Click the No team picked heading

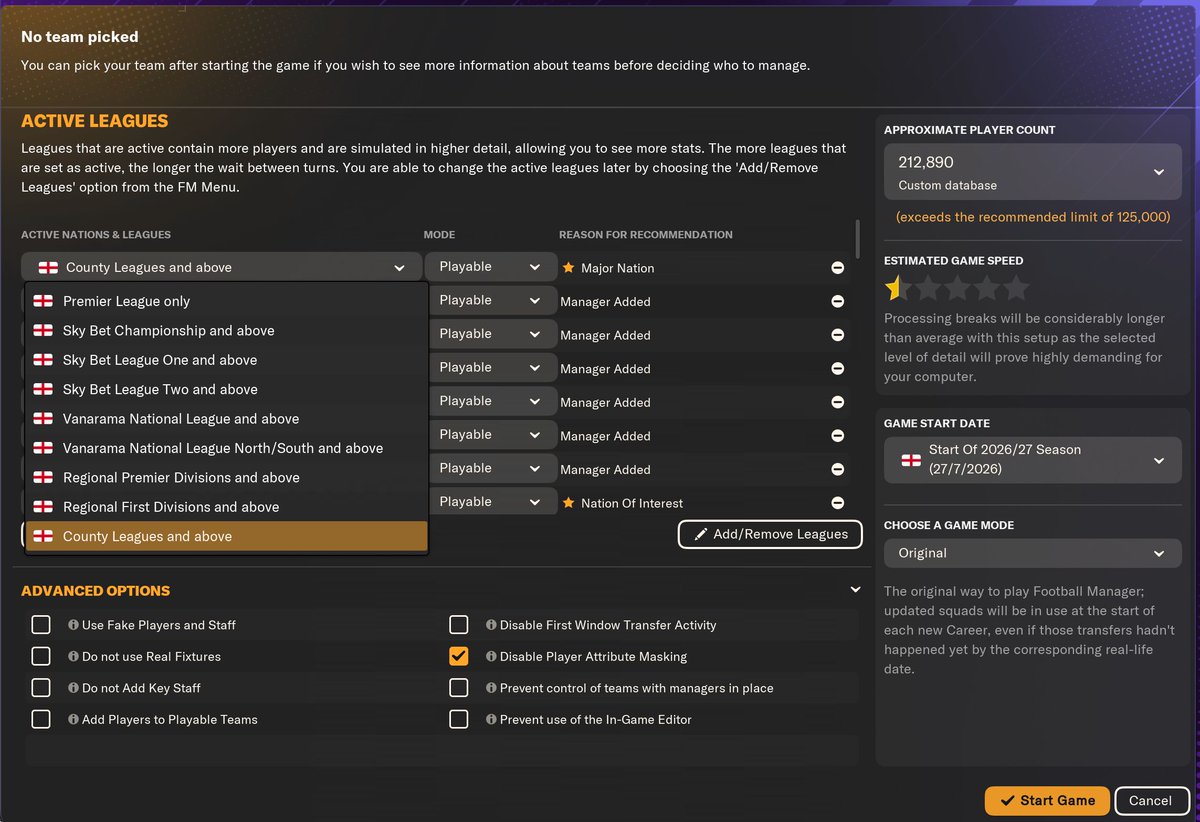80,37
